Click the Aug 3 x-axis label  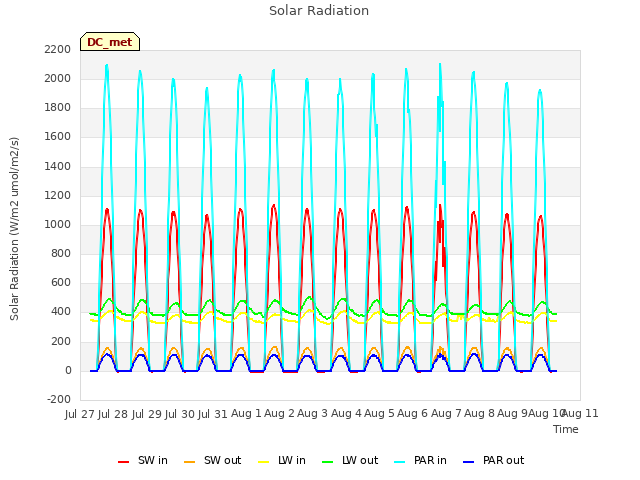[312, 414]
